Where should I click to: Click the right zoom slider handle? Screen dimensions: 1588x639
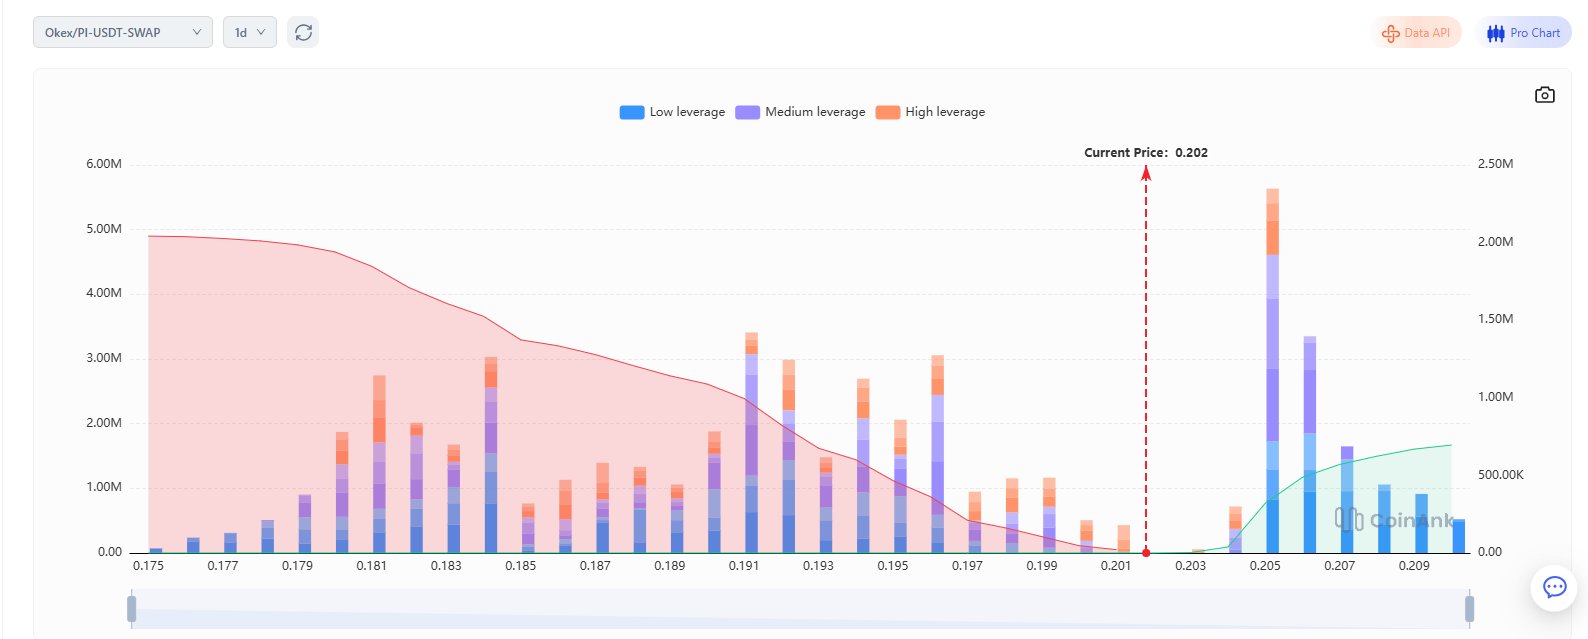click(x=1469, y=608)
